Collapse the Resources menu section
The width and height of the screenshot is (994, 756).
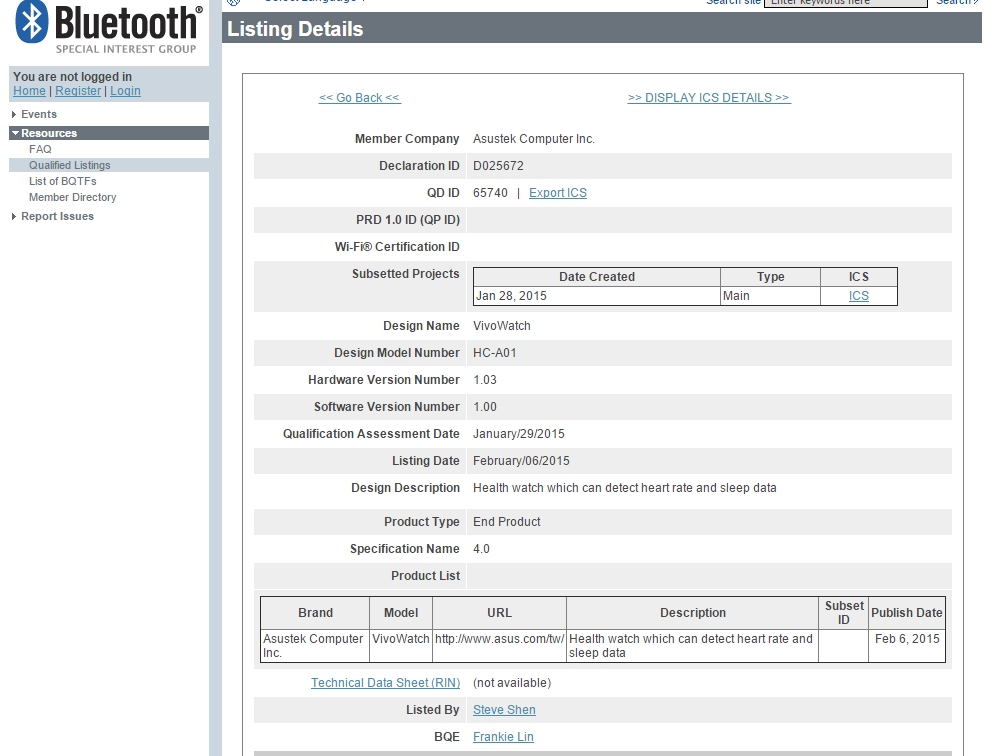tap(48, 133)
